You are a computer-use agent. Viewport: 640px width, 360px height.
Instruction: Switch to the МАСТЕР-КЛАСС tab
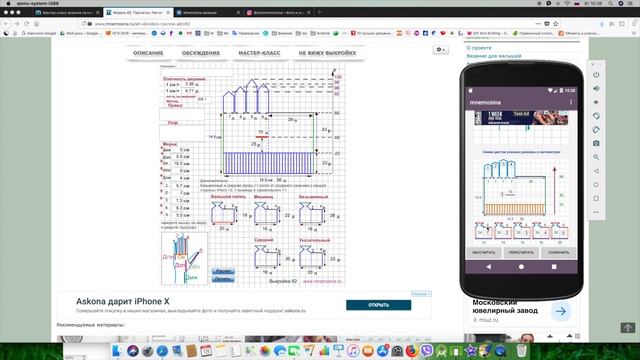coord(259,53)
